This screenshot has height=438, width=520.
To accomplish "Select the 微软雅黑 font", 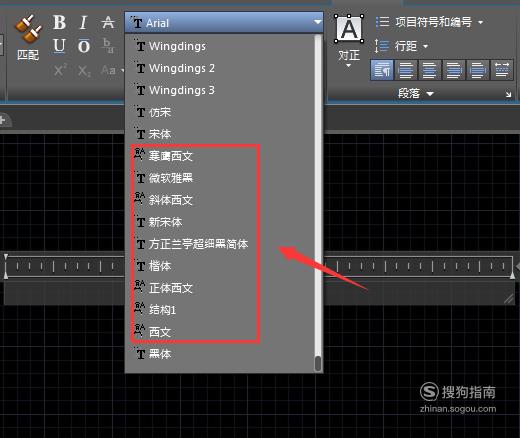I will coord(220,178).
